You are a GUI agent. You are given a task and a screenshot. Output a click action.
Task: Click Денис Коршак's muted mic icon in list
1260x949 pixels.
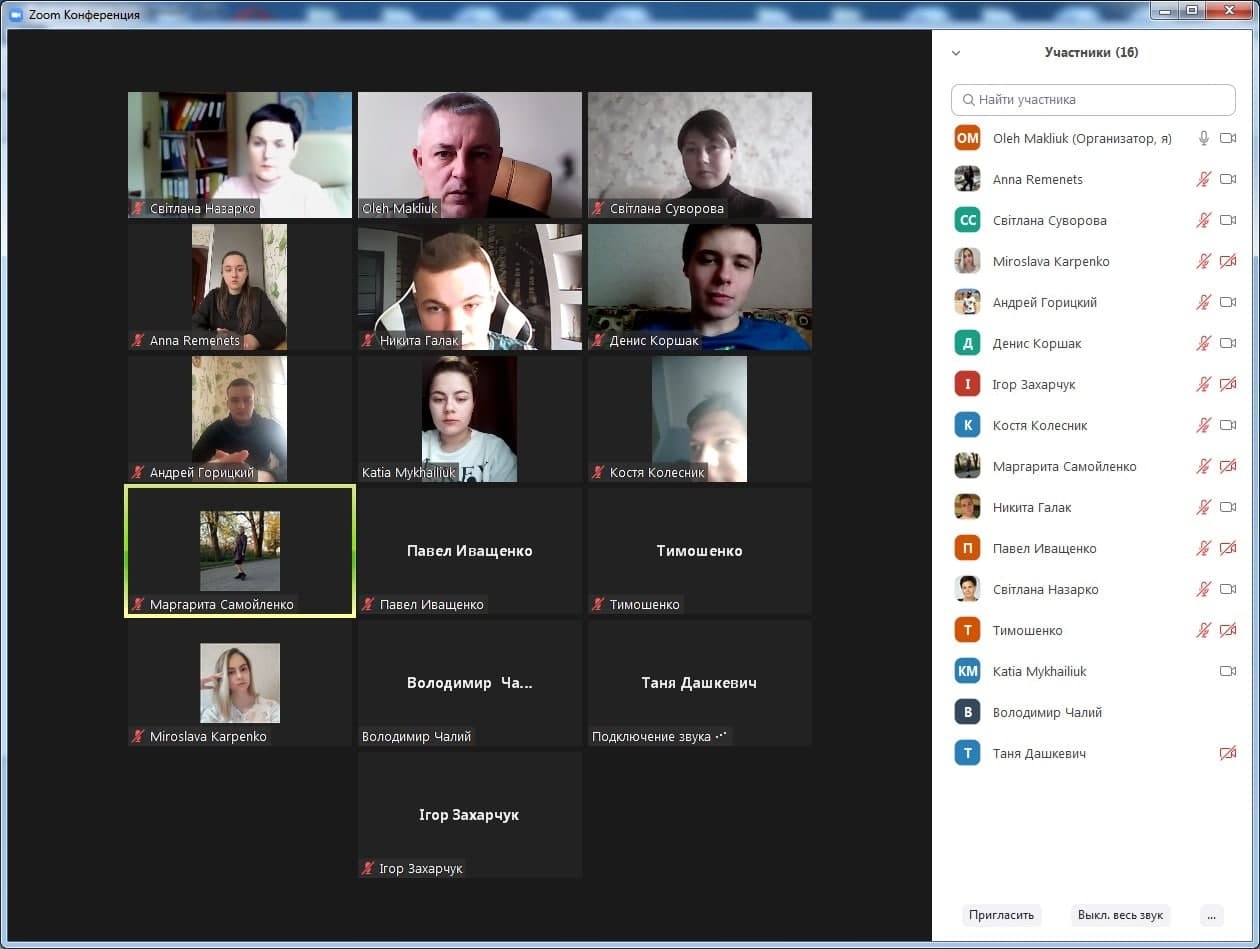[1204, 343]
